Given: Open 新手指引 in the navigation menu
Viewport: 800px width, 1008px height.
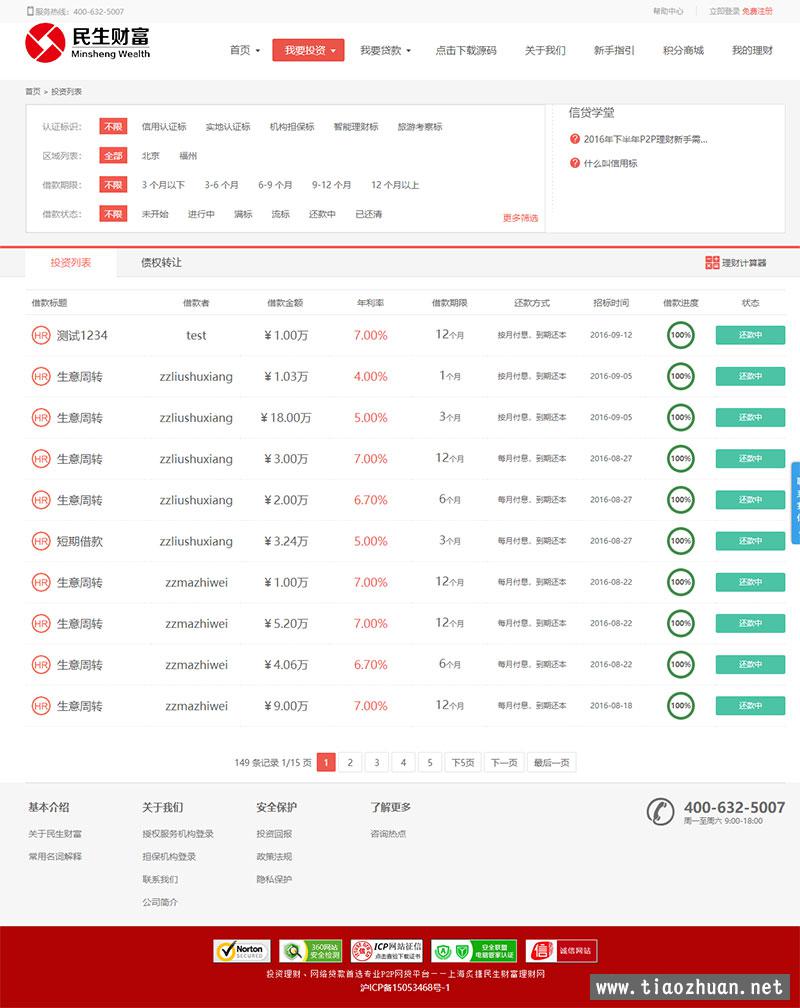Looking at the screenshot, I should pos(614,50).
